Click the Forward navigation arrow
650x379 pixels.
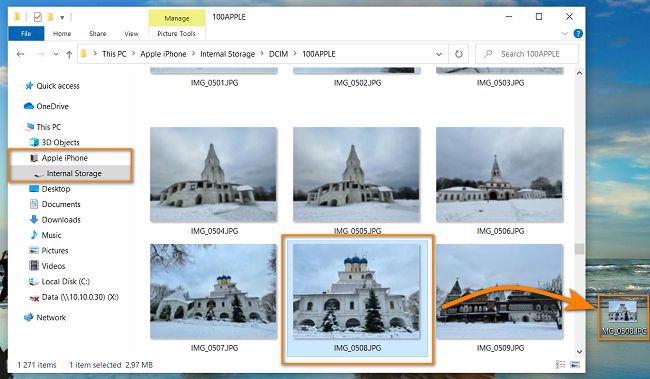coord(41,54)
